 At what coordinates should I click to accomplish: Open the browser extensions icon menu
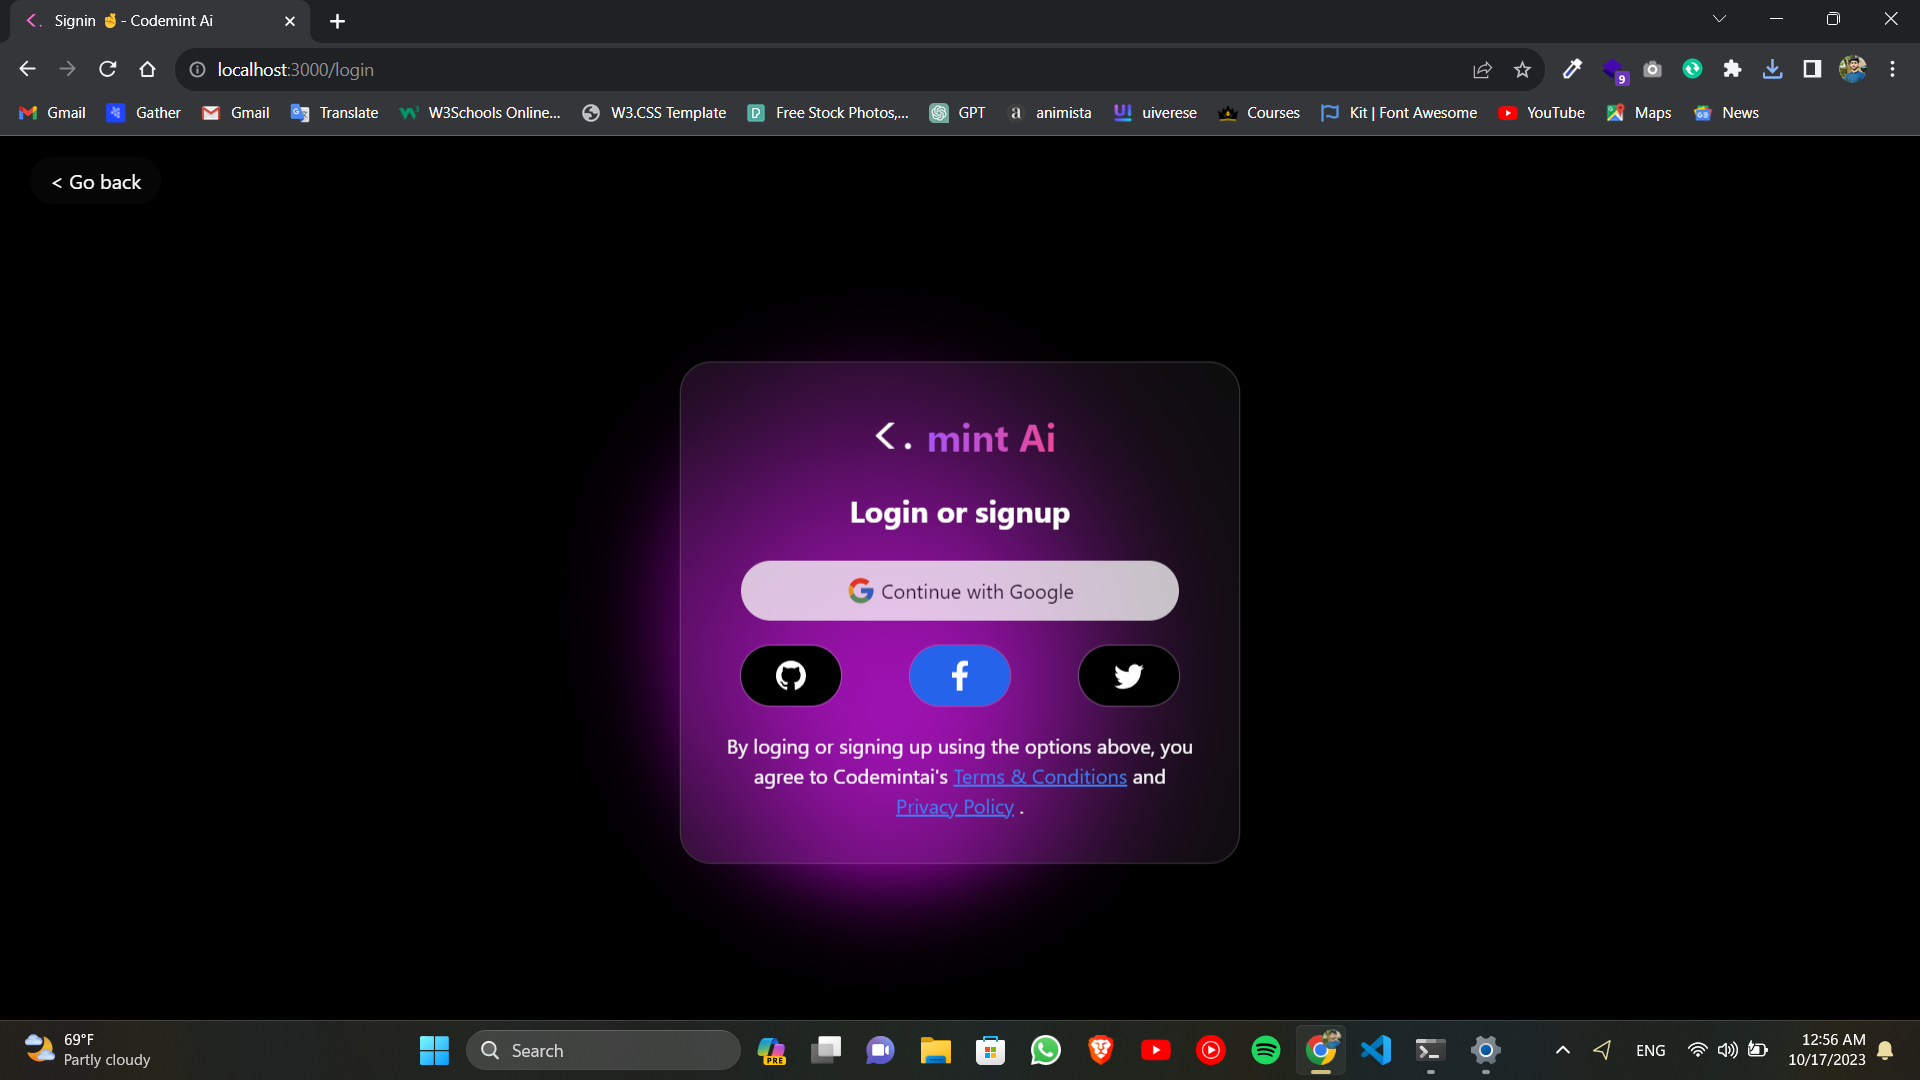pos(1735,70)
